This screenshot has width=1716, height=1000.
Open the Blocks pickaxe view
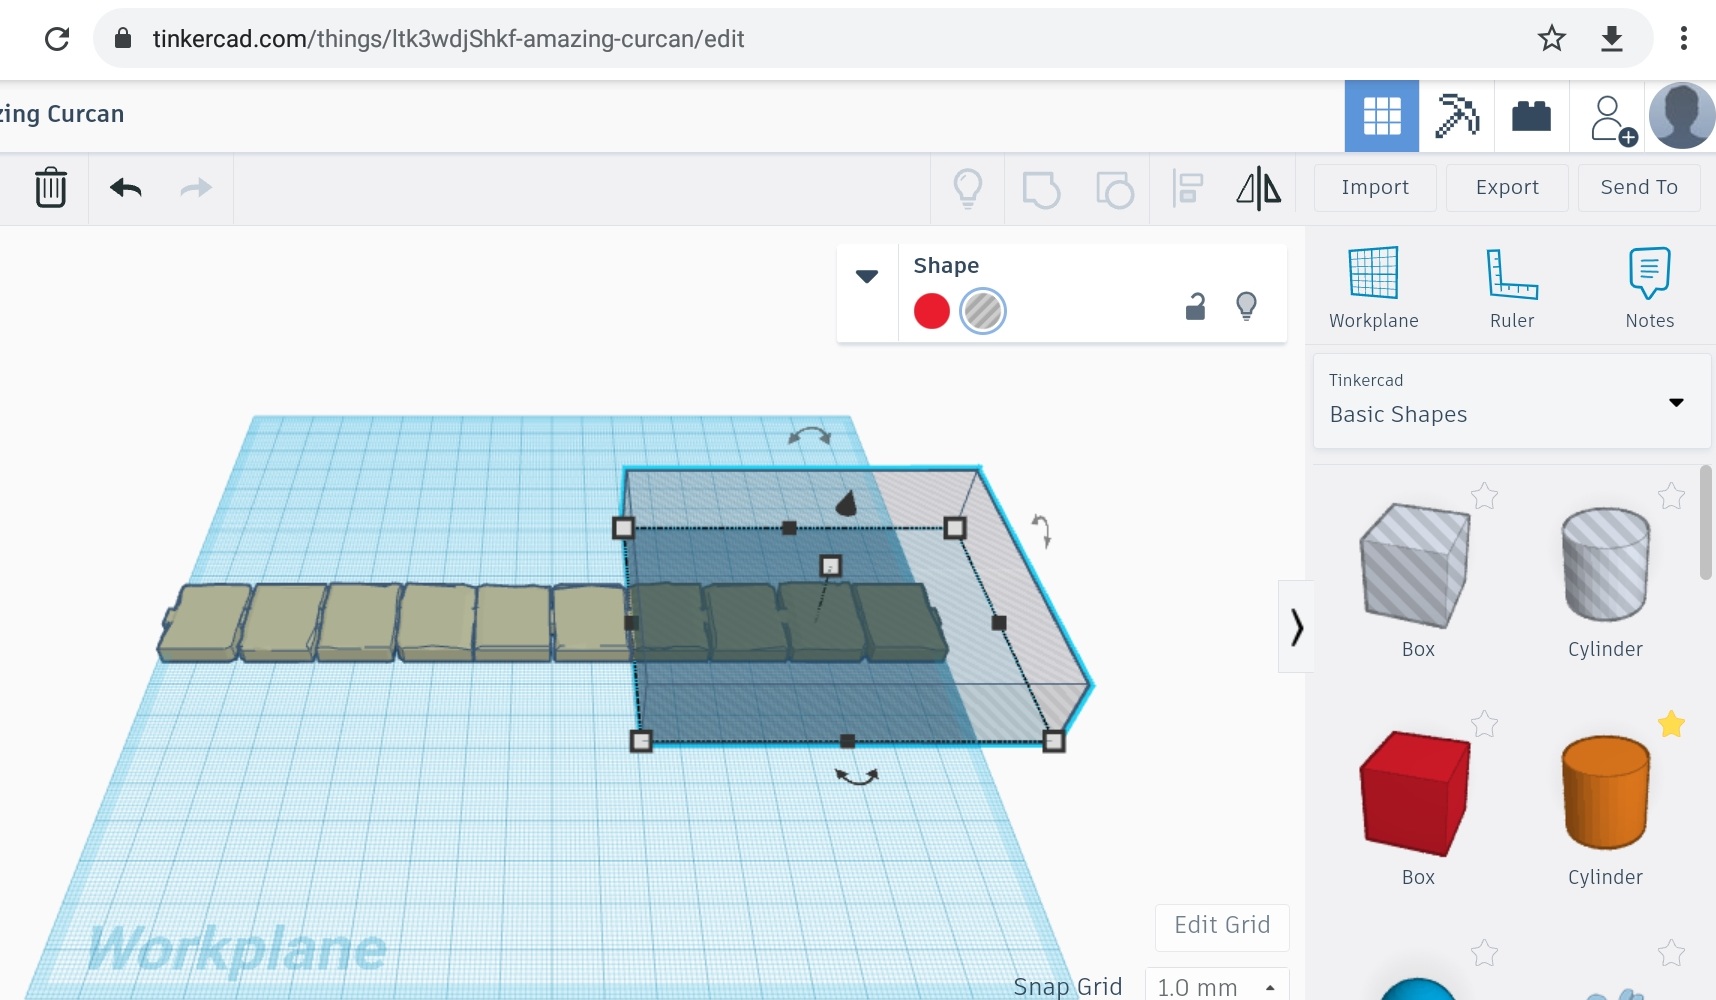coord(1456,116)
